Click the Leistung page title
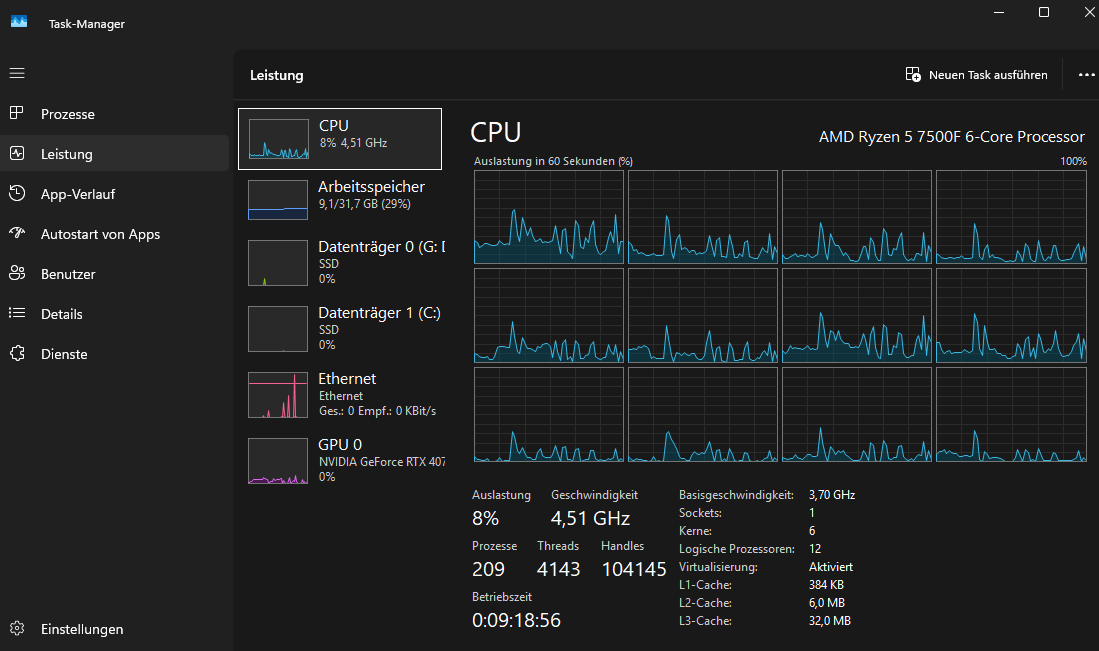Screen dimensions: 1099x651 pos(277,75)
